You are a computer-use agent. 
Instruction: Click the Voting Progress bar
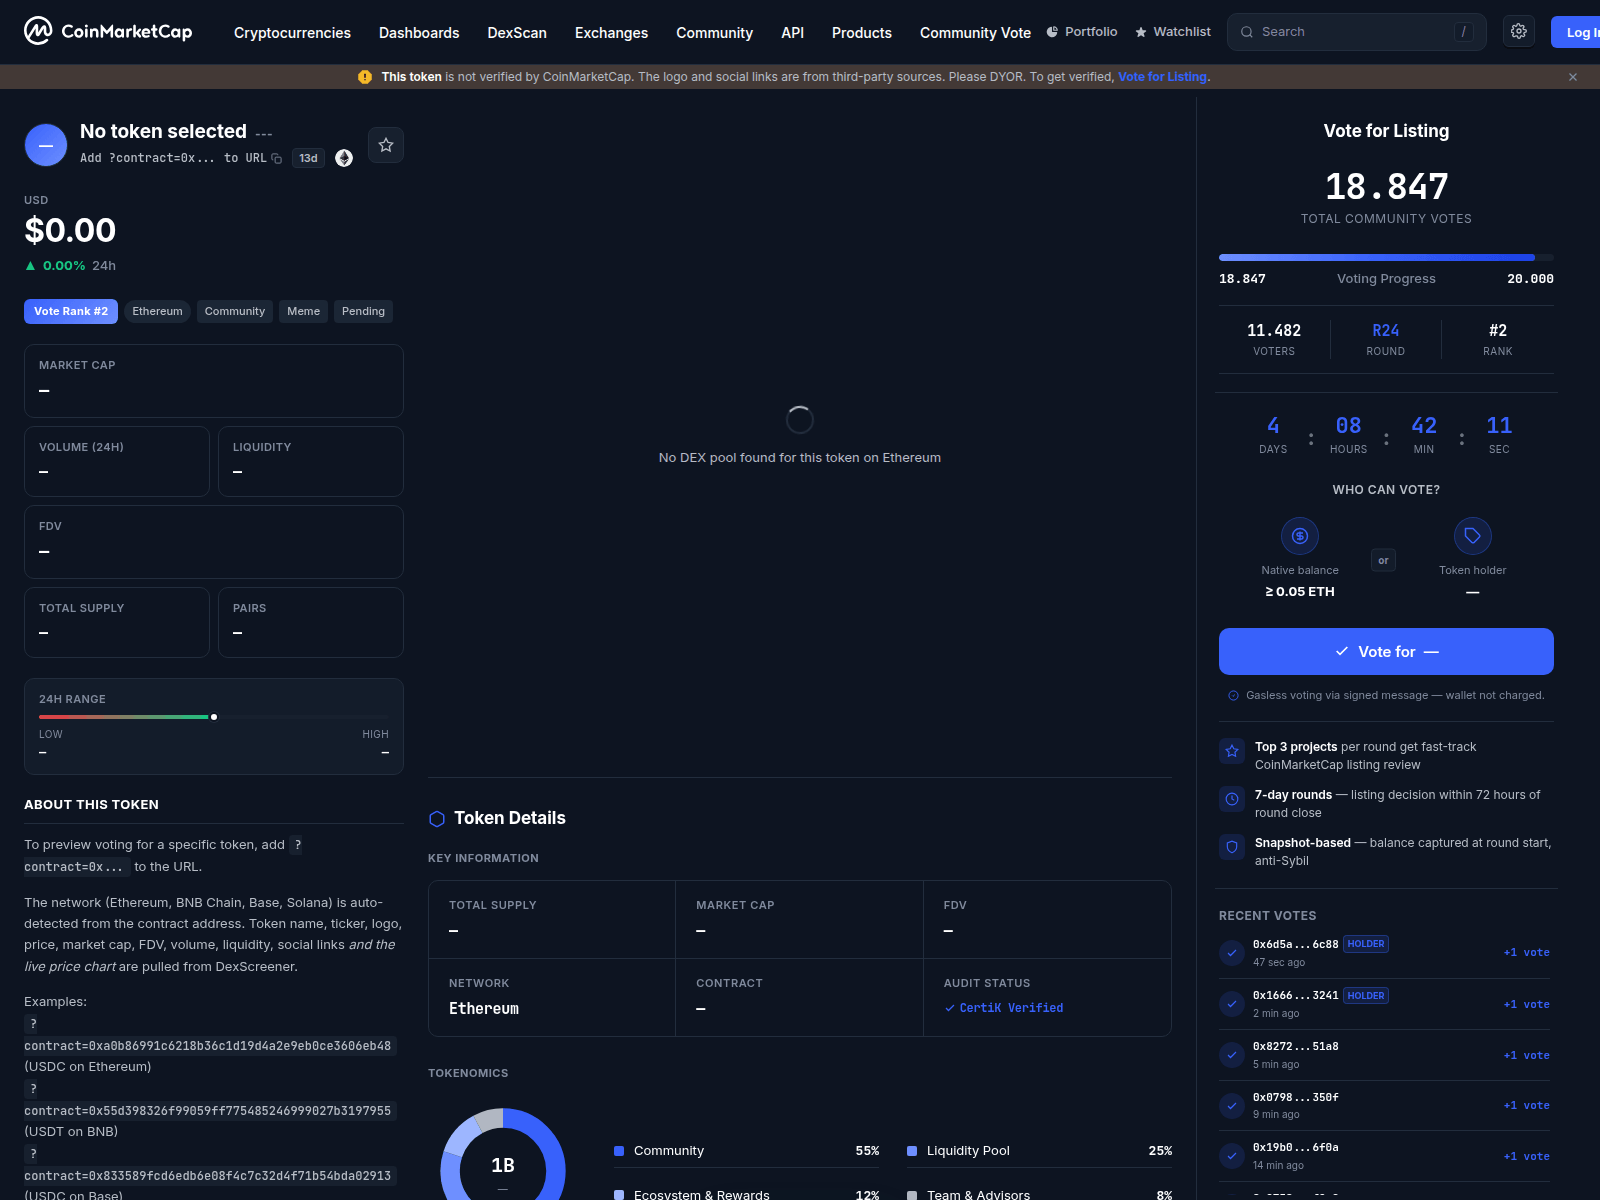point(1386,258)
